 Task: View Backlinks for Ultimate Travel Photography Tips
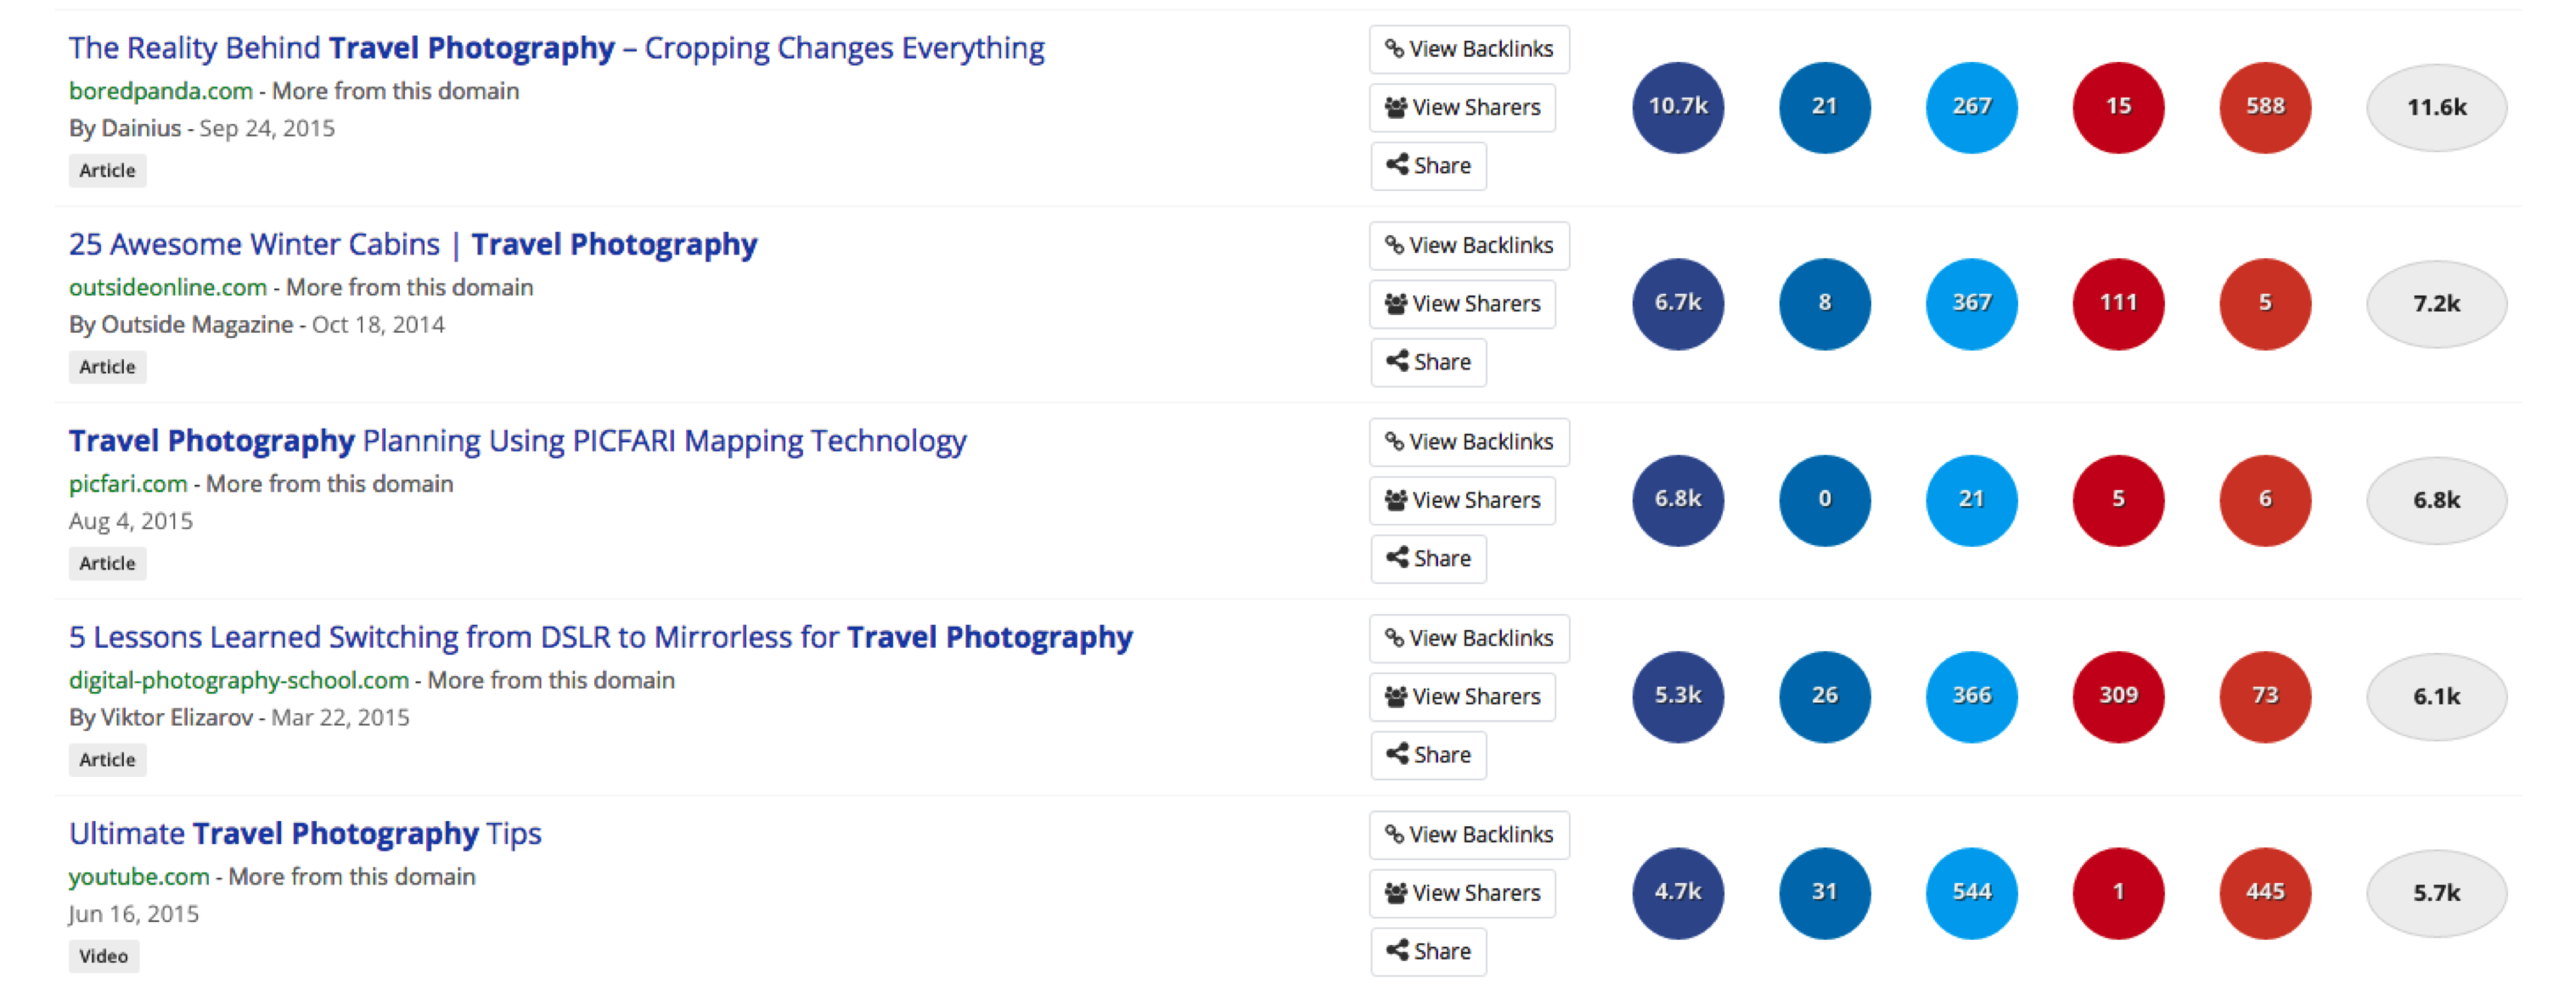[x=1469, y=835]
